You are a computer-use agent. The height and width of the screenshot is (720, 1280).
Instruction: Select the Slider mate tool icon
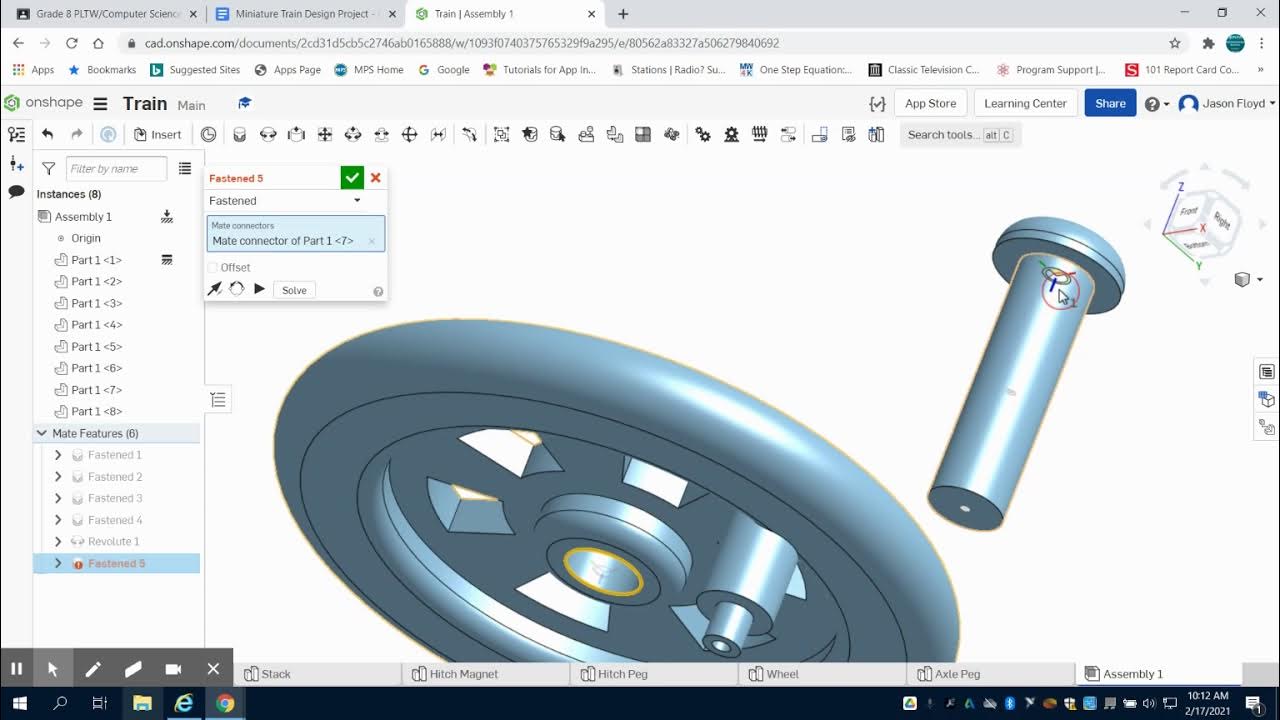pyautogui.click(x=296, y=134)
